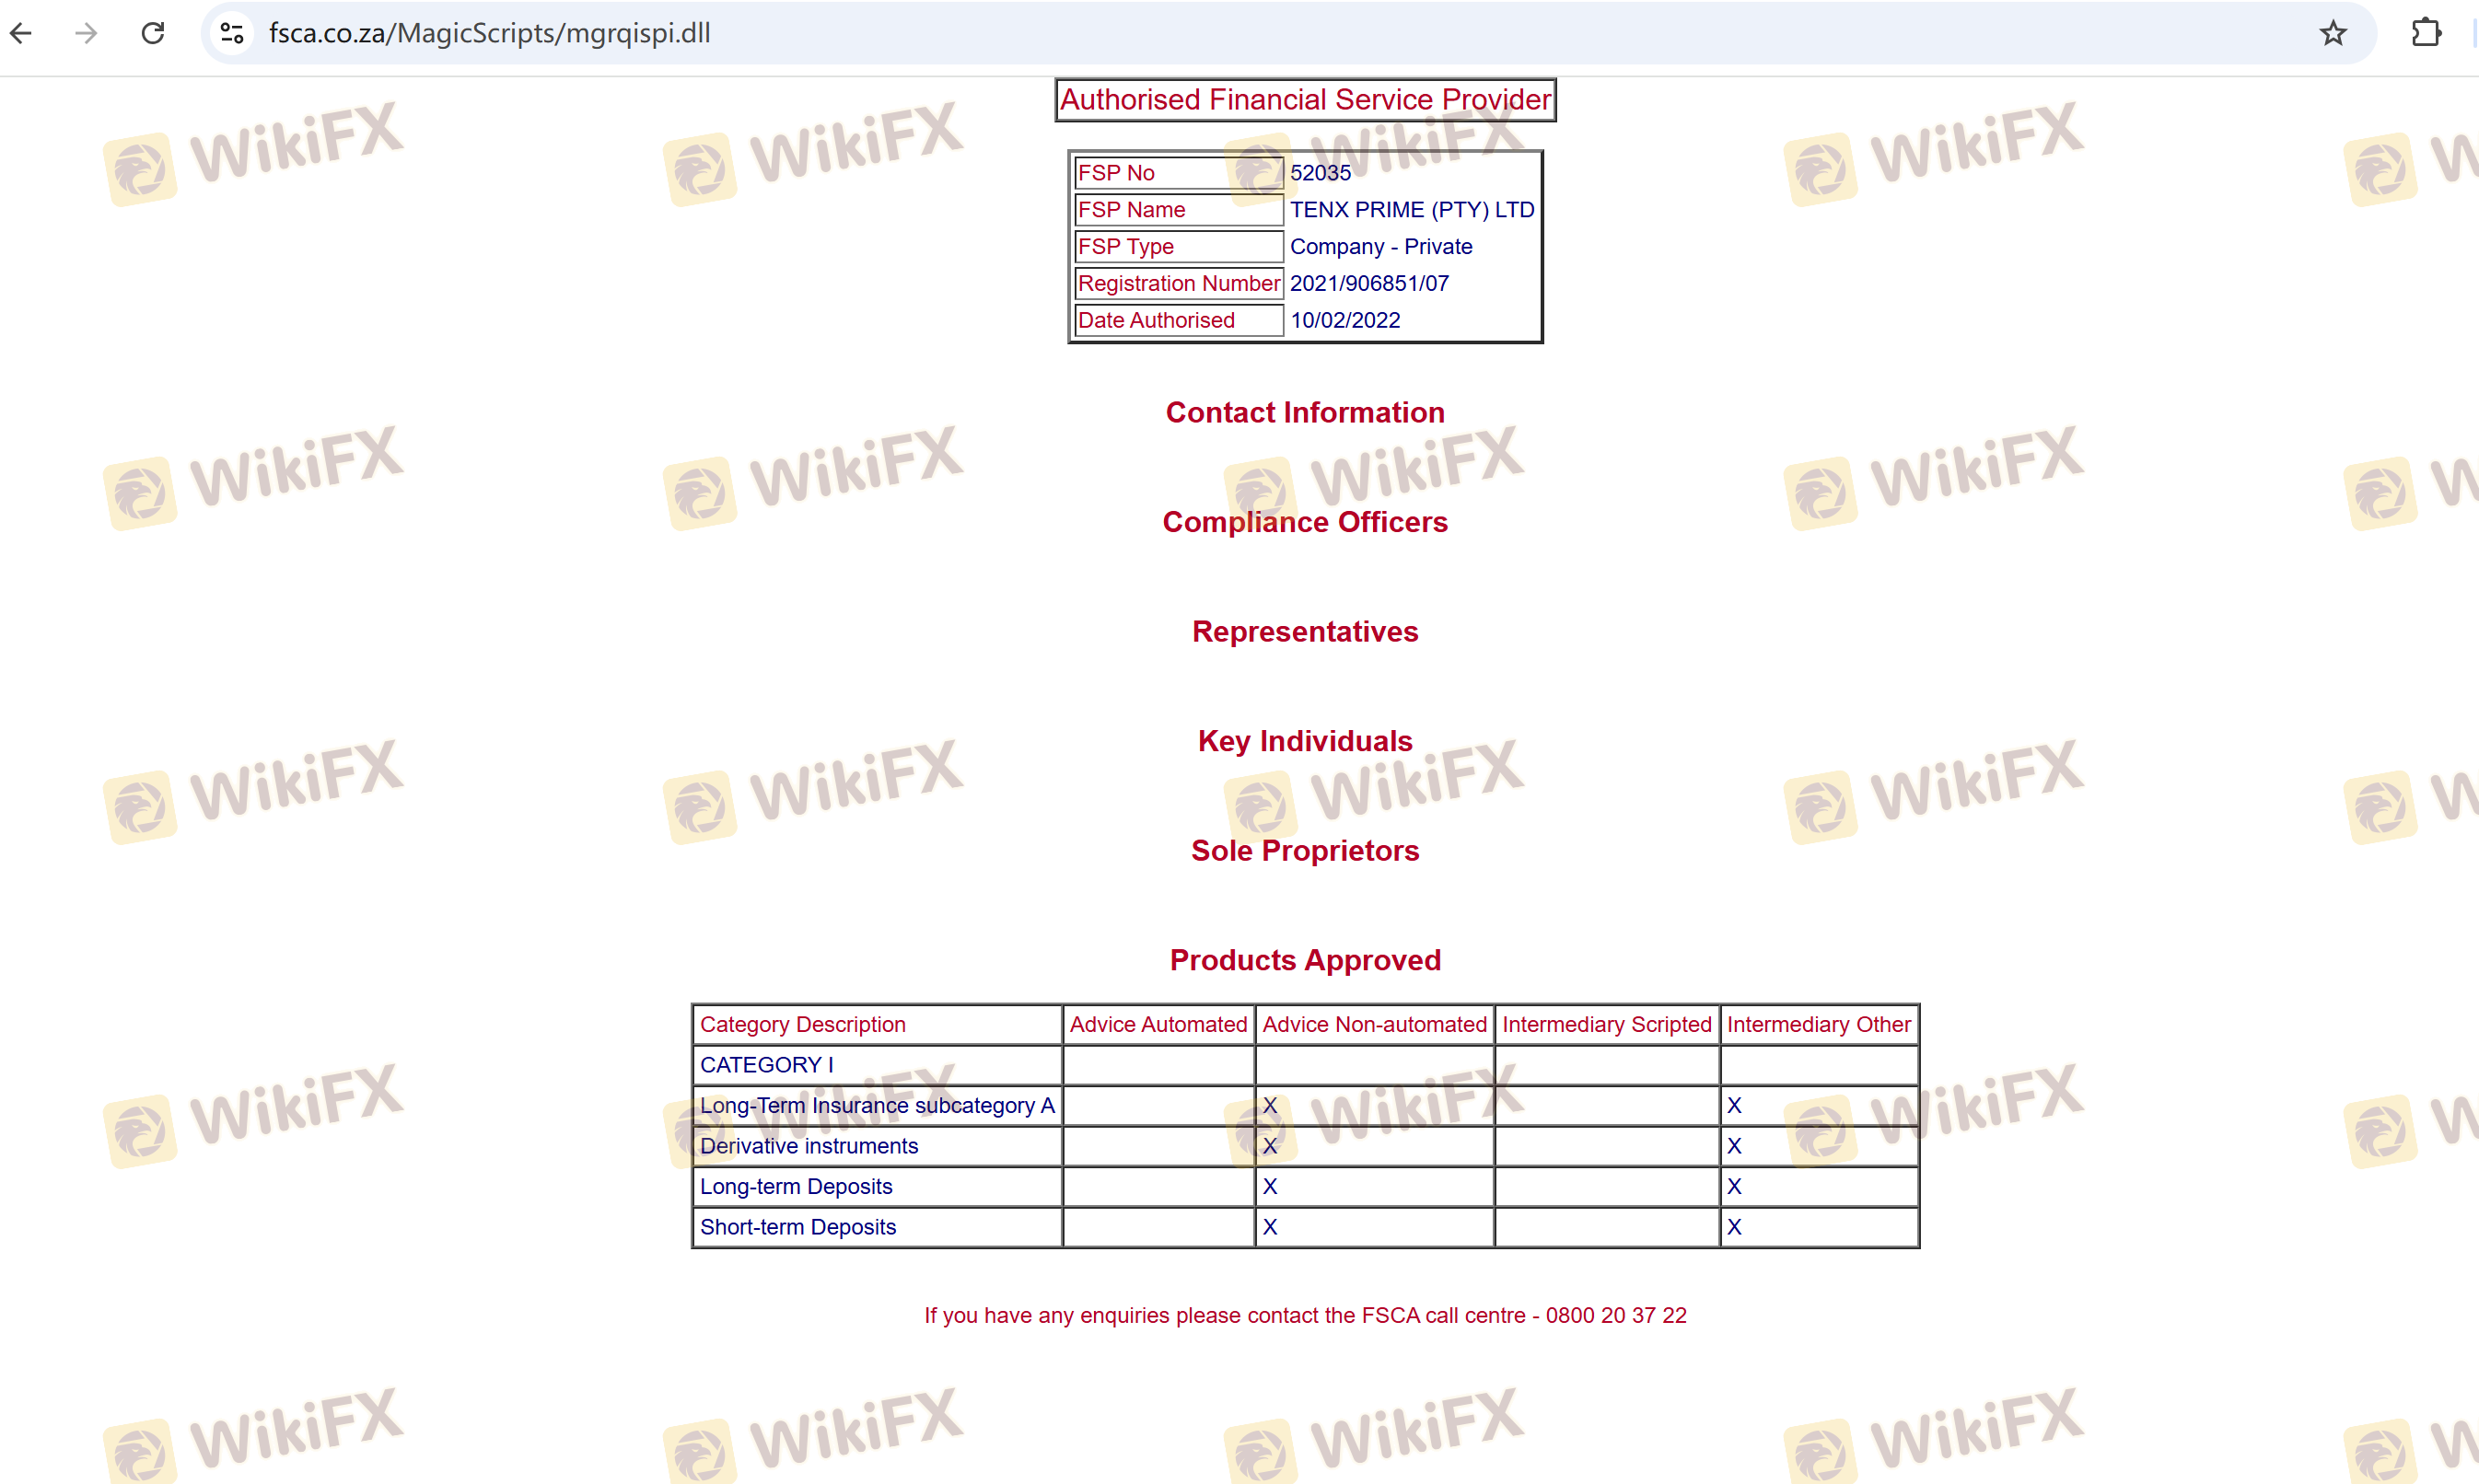The image size is (2479, 1484).
Task: Click the browser forward arrow
Action: [x=86, y=33]
